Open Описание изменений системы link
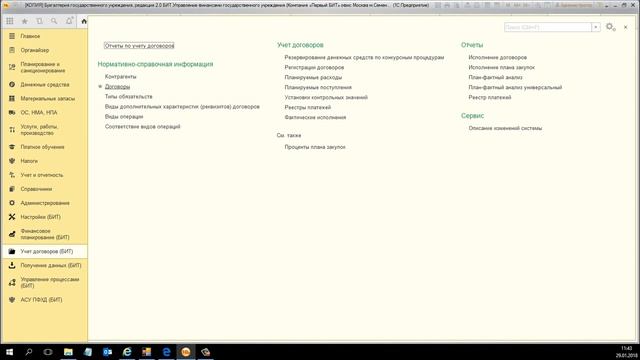The width and height of the screenshot is (640, 360). point(505,128)
